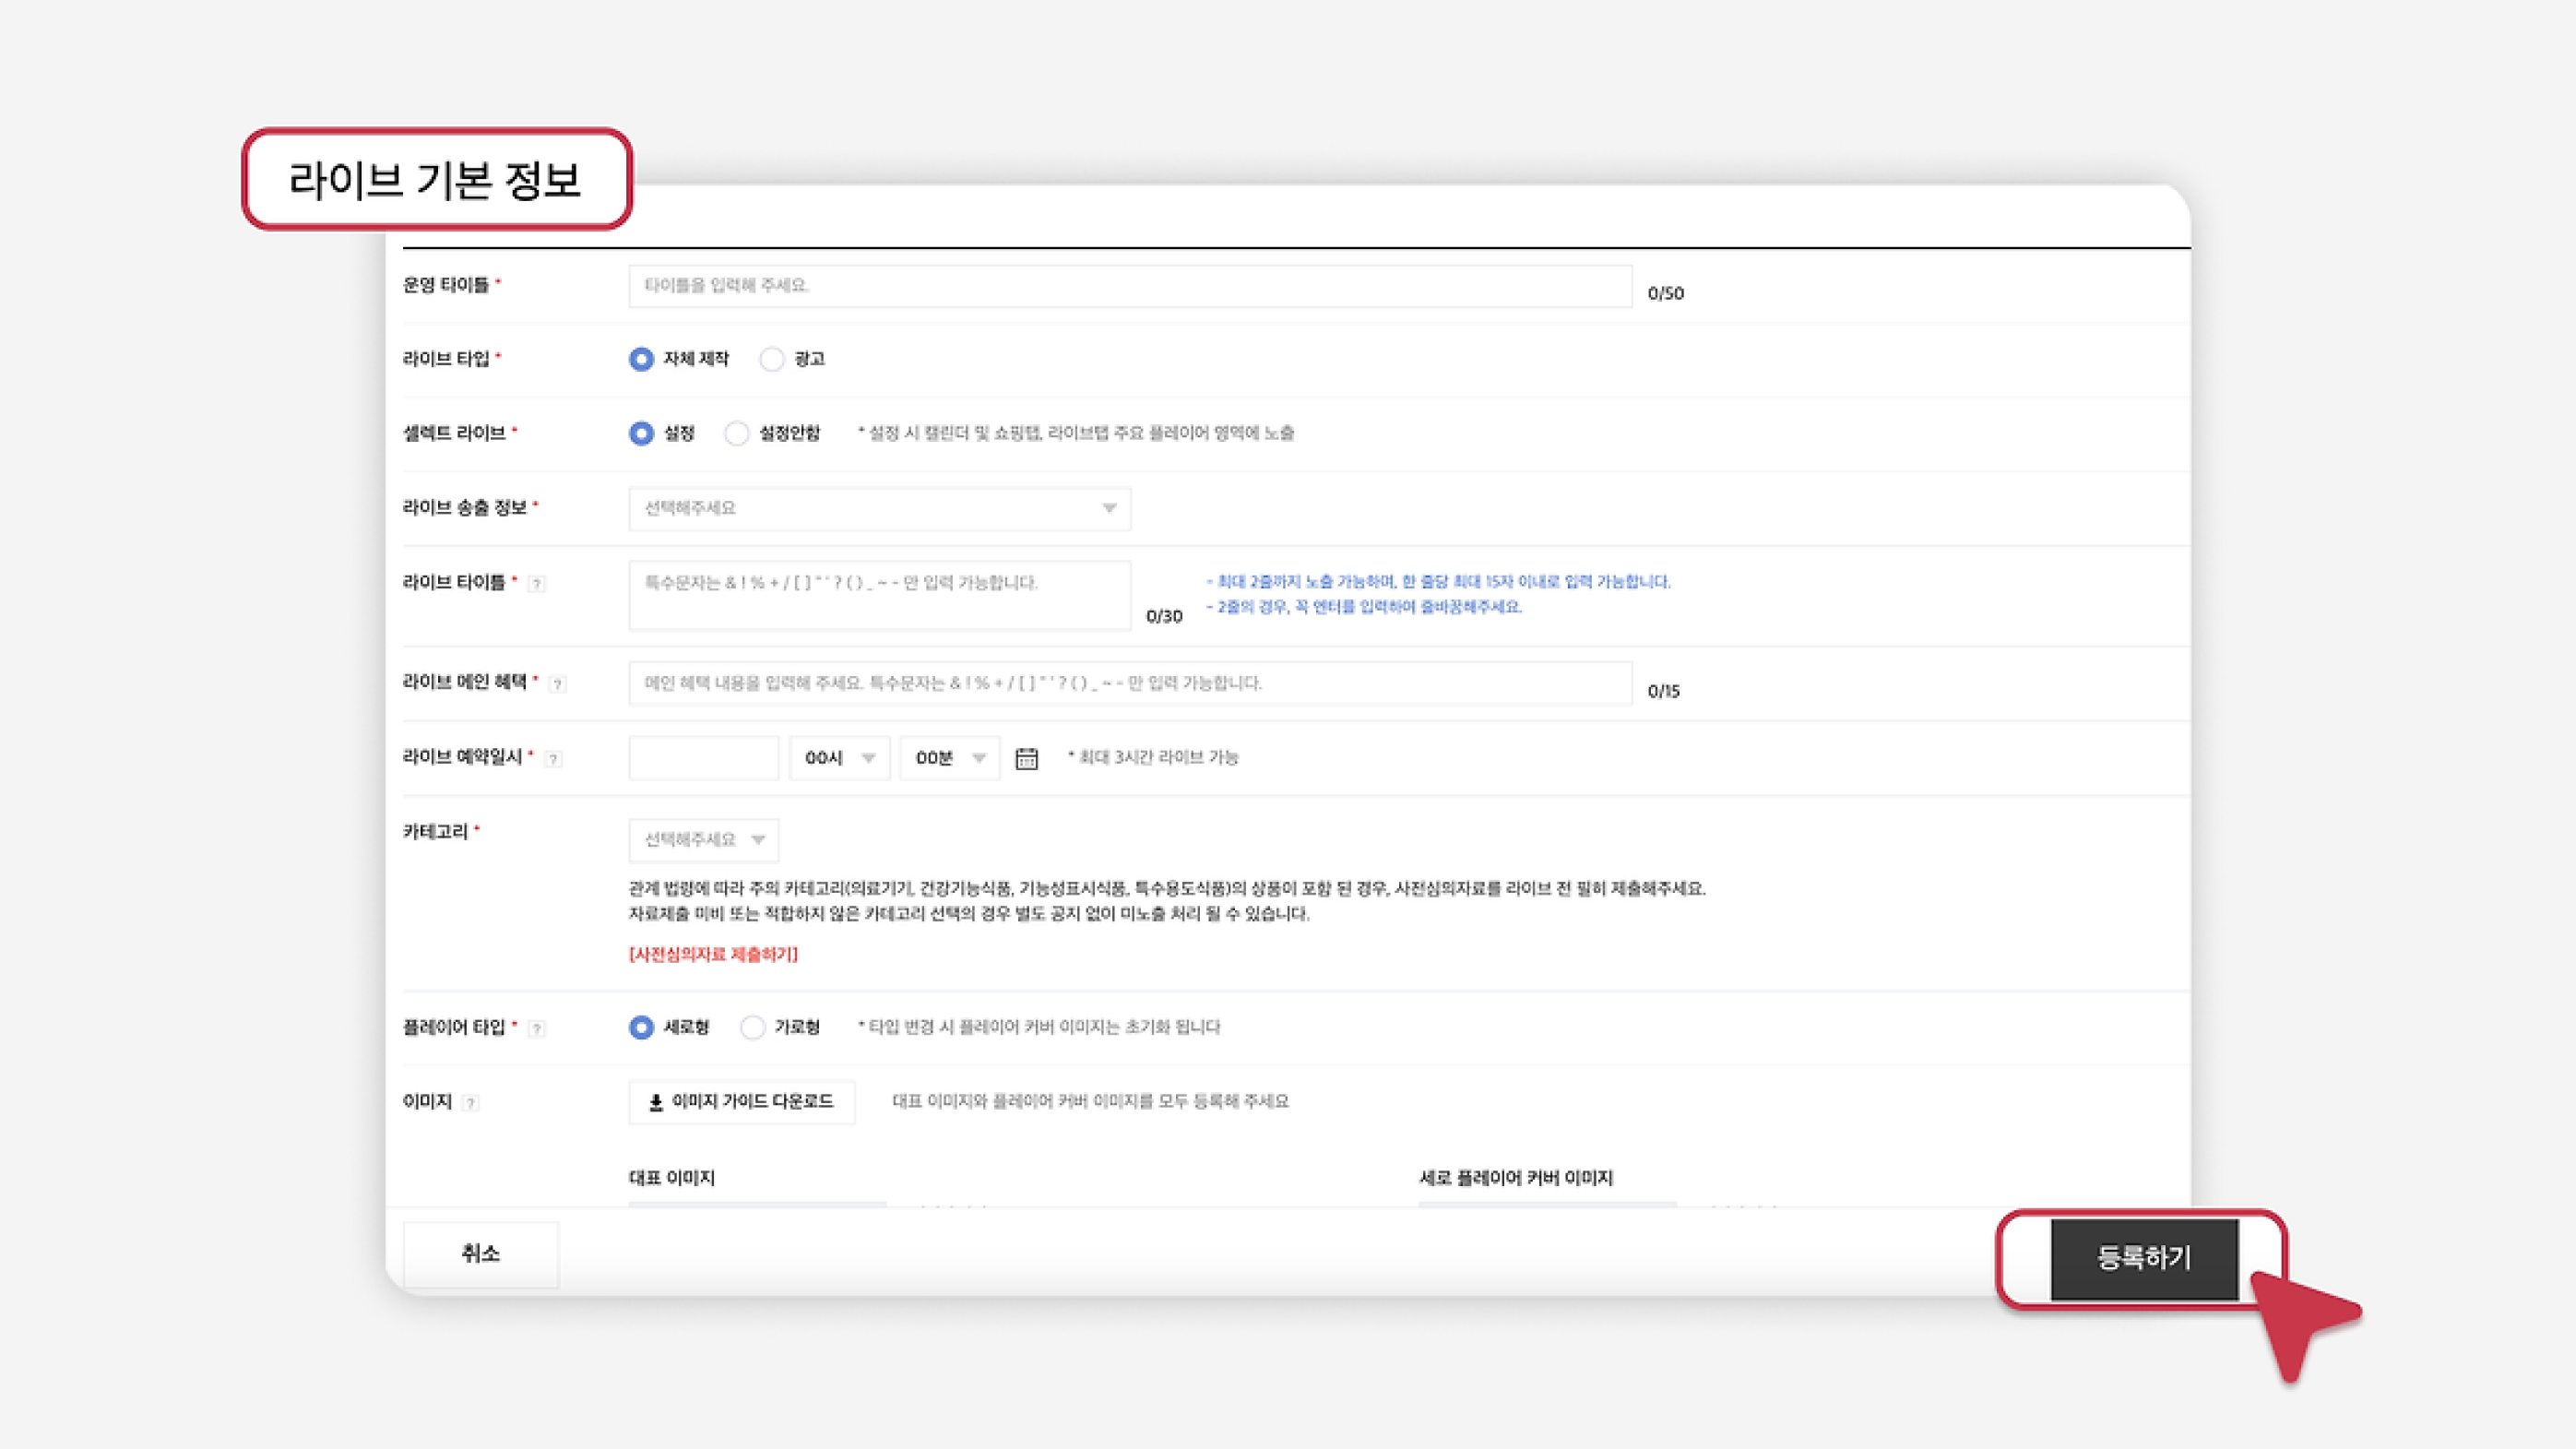Image resolution: width=2576 pixels, height=1449 pixels.
Task: Click the 대표 이미지 label
Action: pos(672,1178)
